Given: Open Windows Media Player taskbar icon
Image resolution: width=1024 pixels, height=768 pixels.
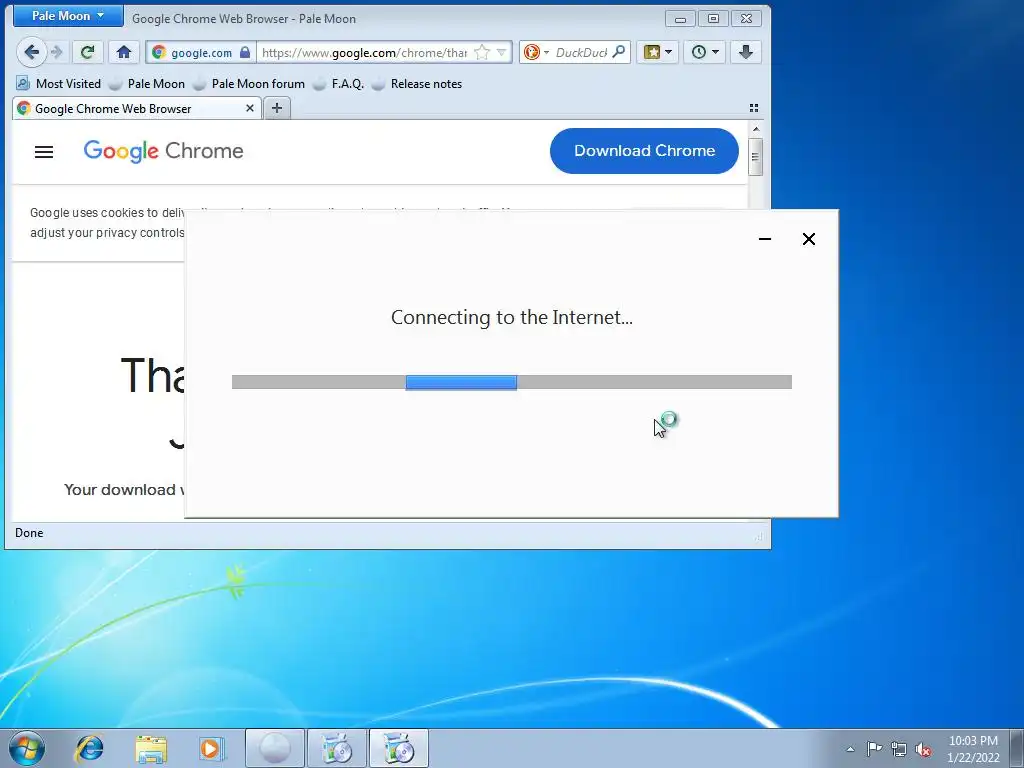Looking at the screenshot, I should coord(211,748).
